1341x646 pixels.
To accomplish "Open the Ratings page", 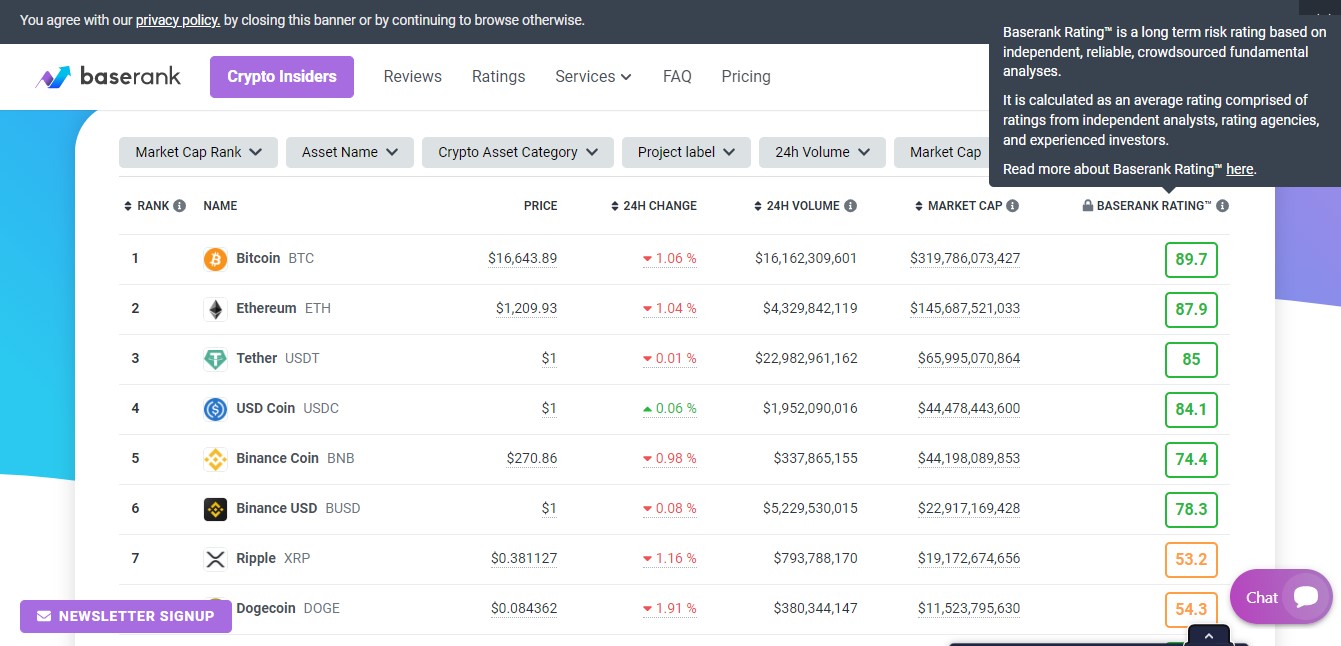I will click(499, 77).
